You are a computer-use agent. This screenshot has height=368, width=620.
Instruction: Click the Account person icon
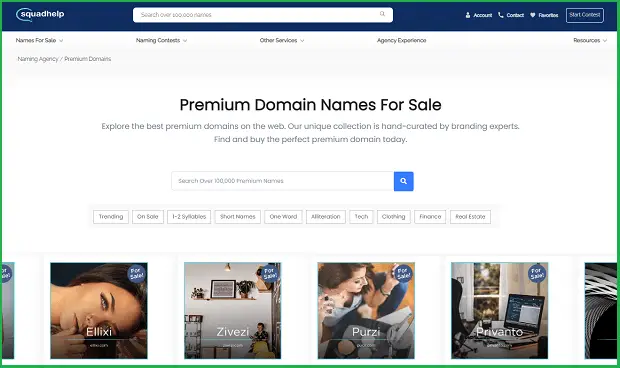(x=468, y=15)
